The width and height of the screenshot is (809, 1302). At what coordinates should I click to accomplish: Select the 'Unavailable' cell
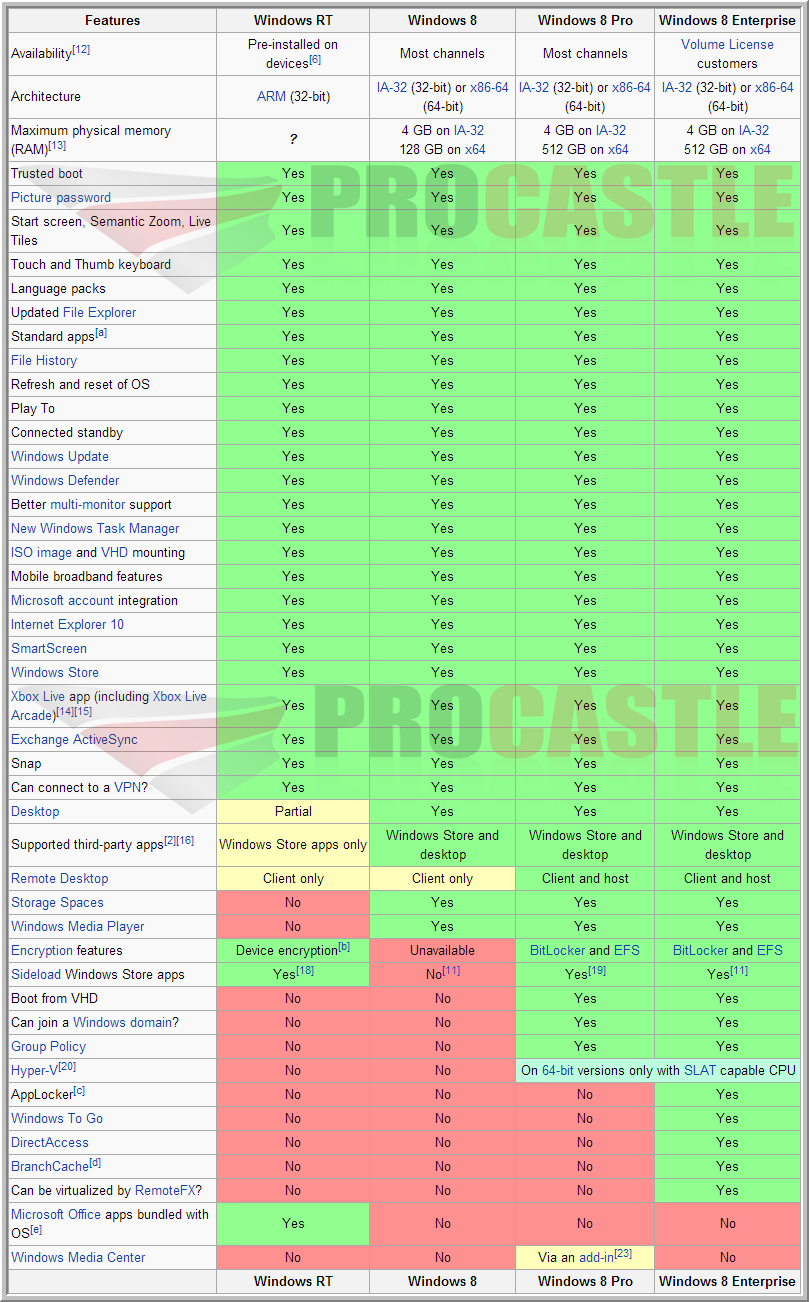(x=443, y=951)
